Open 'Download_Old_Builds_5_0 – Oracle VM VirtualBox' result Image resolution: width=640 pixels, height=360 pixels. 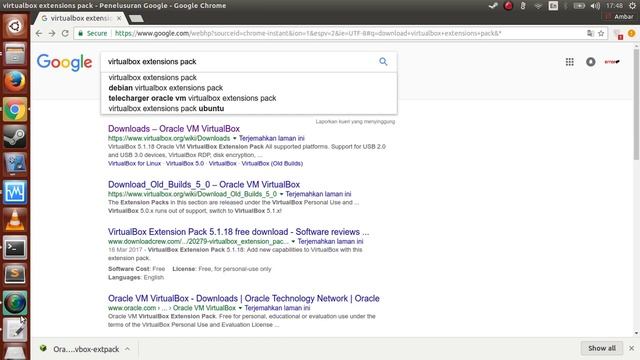coord(204,184)
